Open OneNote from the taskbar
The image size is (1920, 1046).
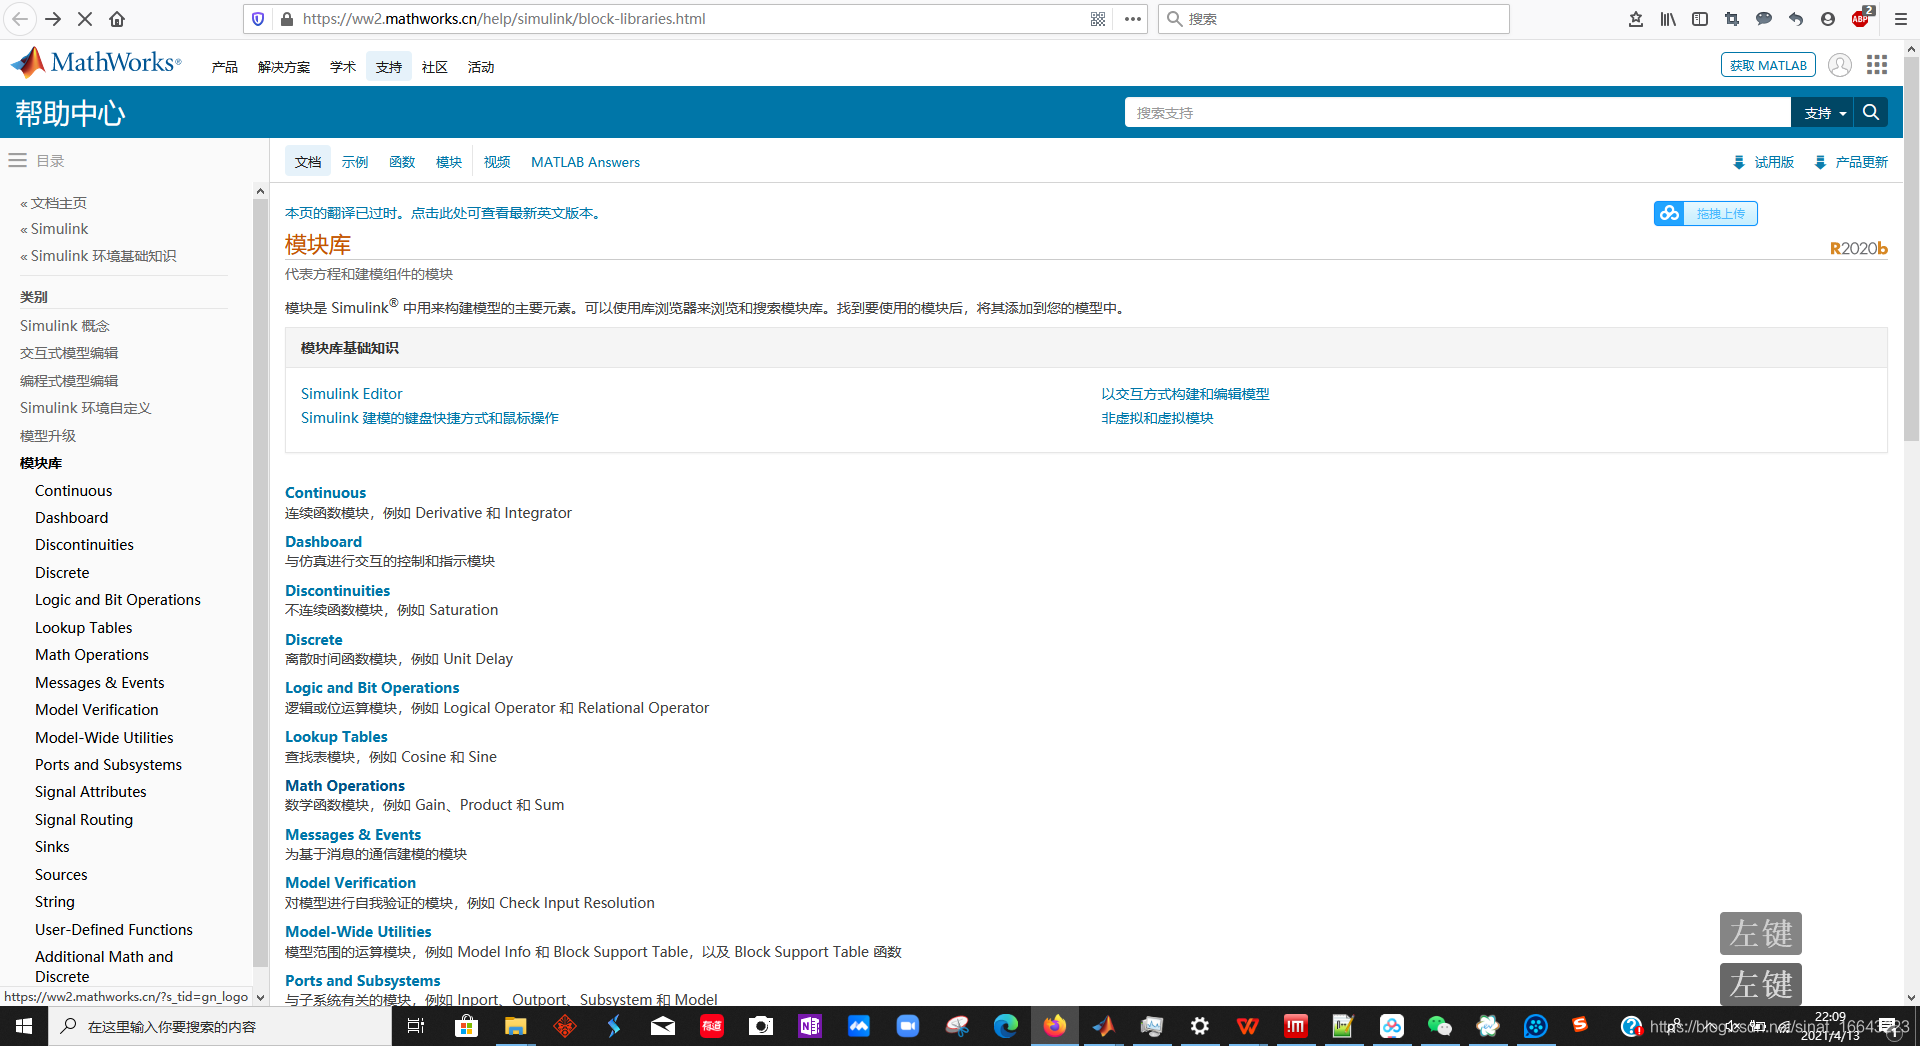[x=809, y=1026]
